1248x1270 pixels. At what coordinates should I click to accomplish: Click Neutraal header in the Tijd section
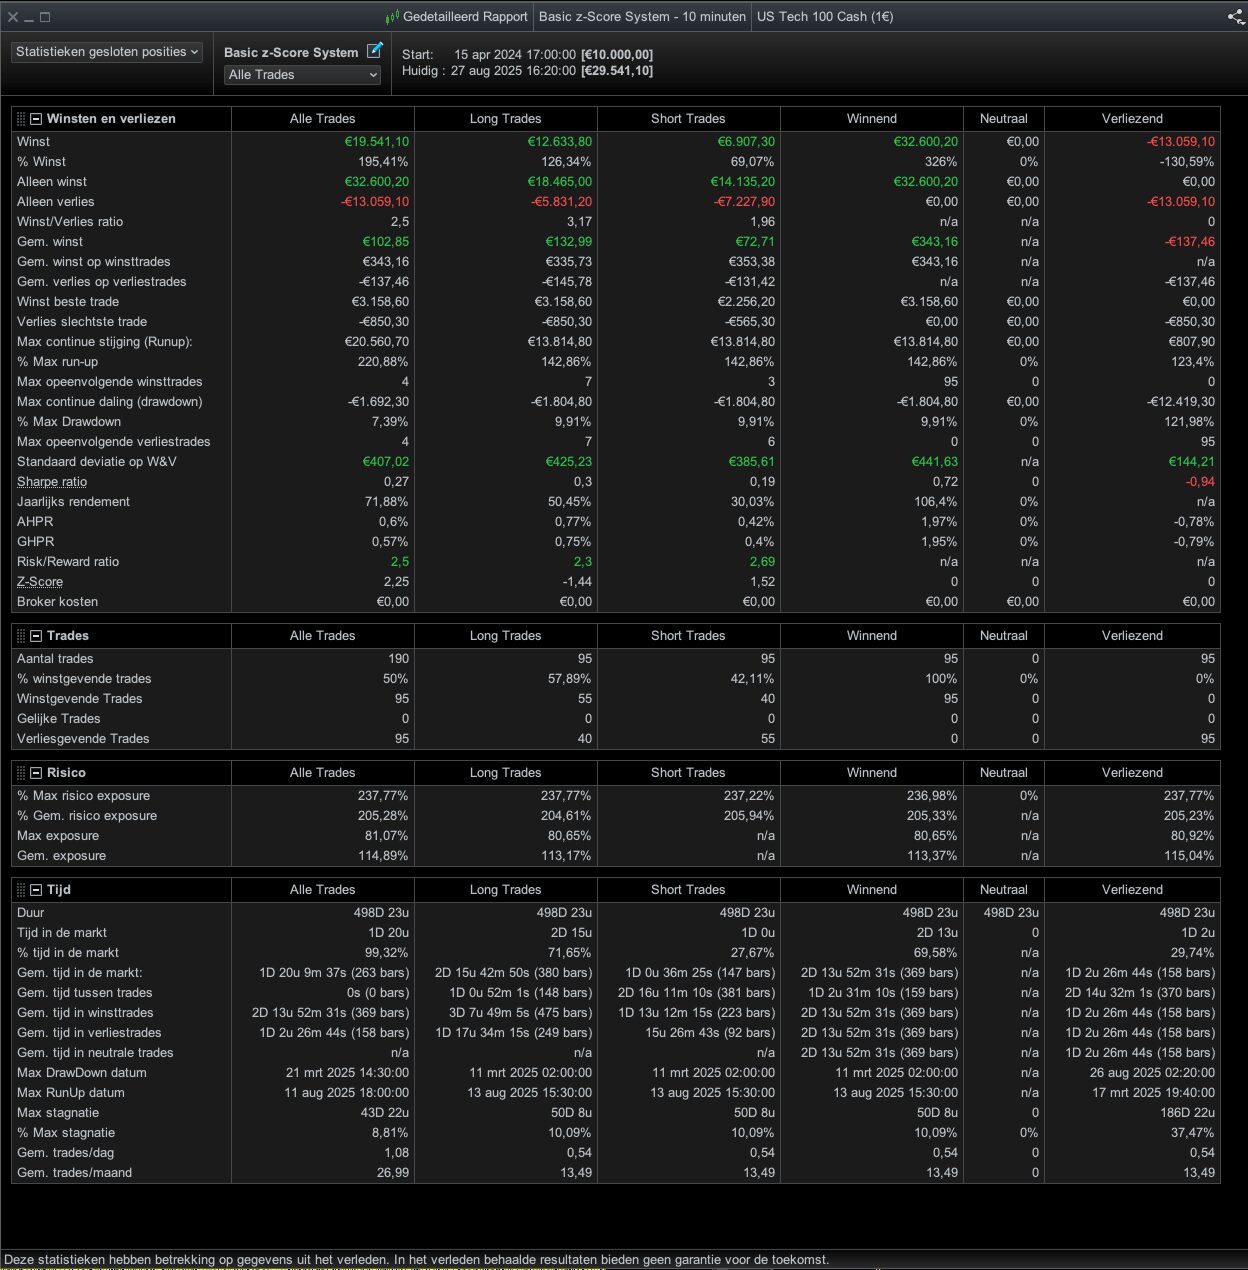(x=1004, y=889)
